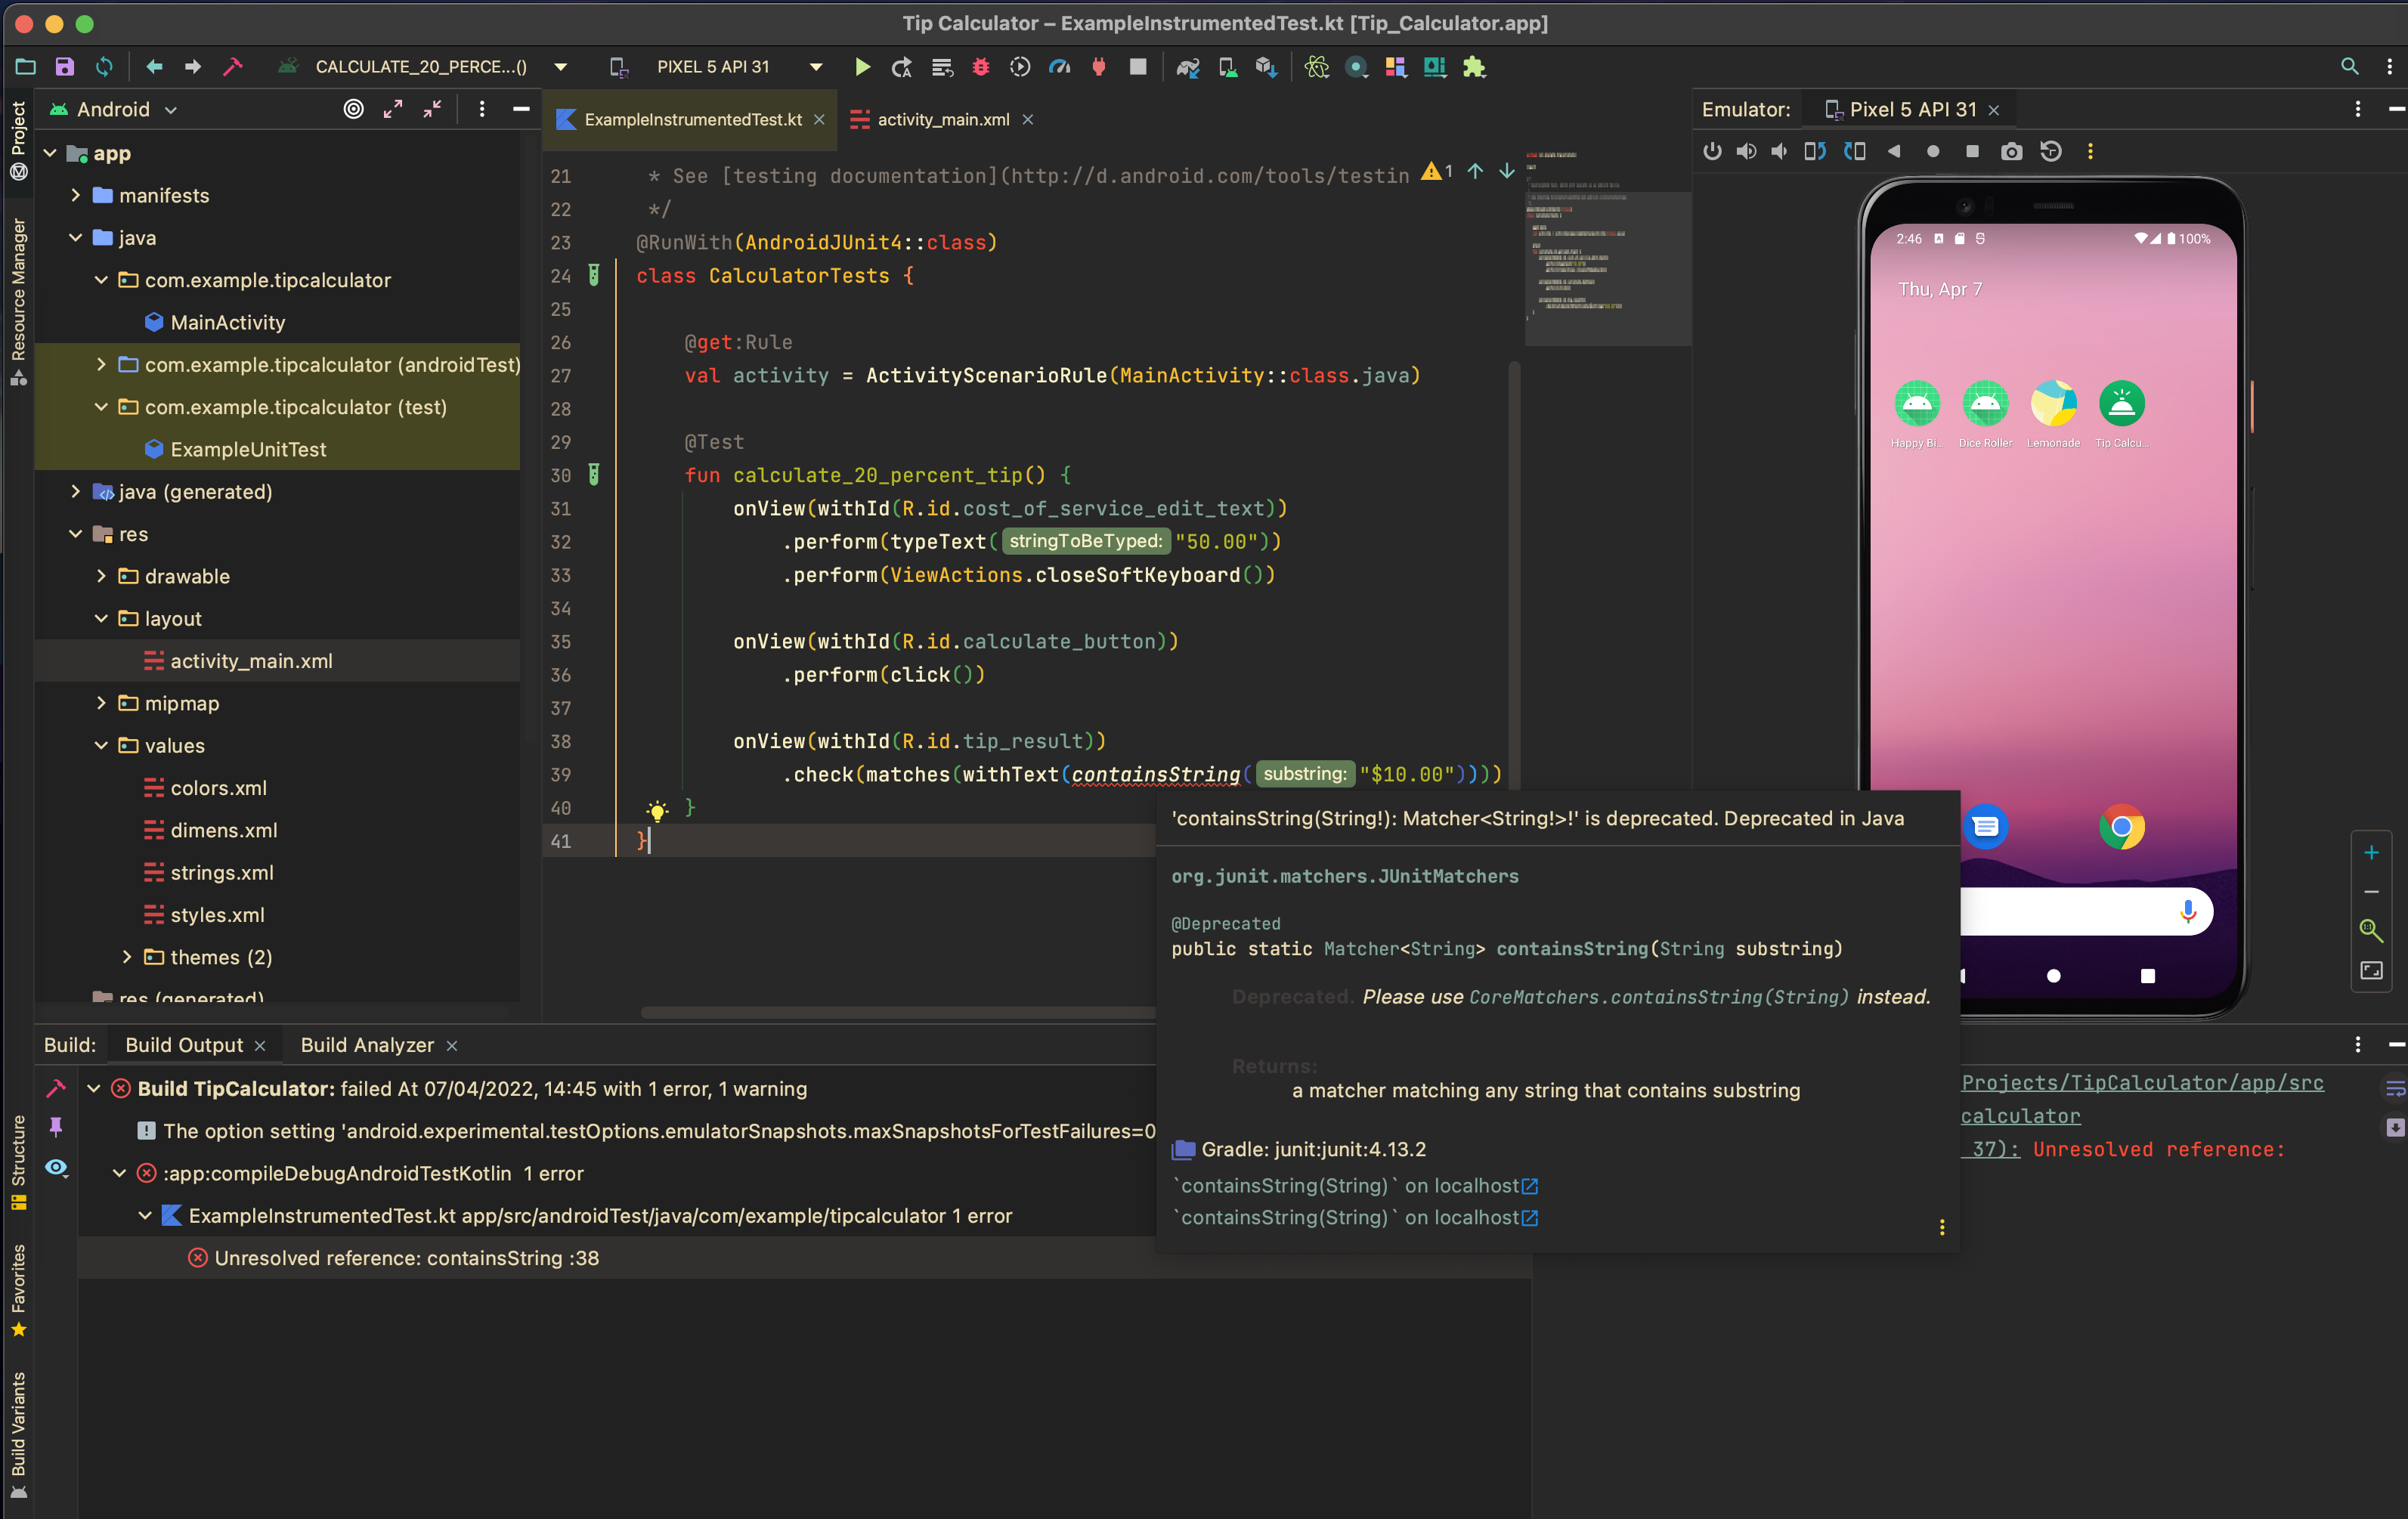Click the editor horizontal scrollbar

click(897, 1012)
